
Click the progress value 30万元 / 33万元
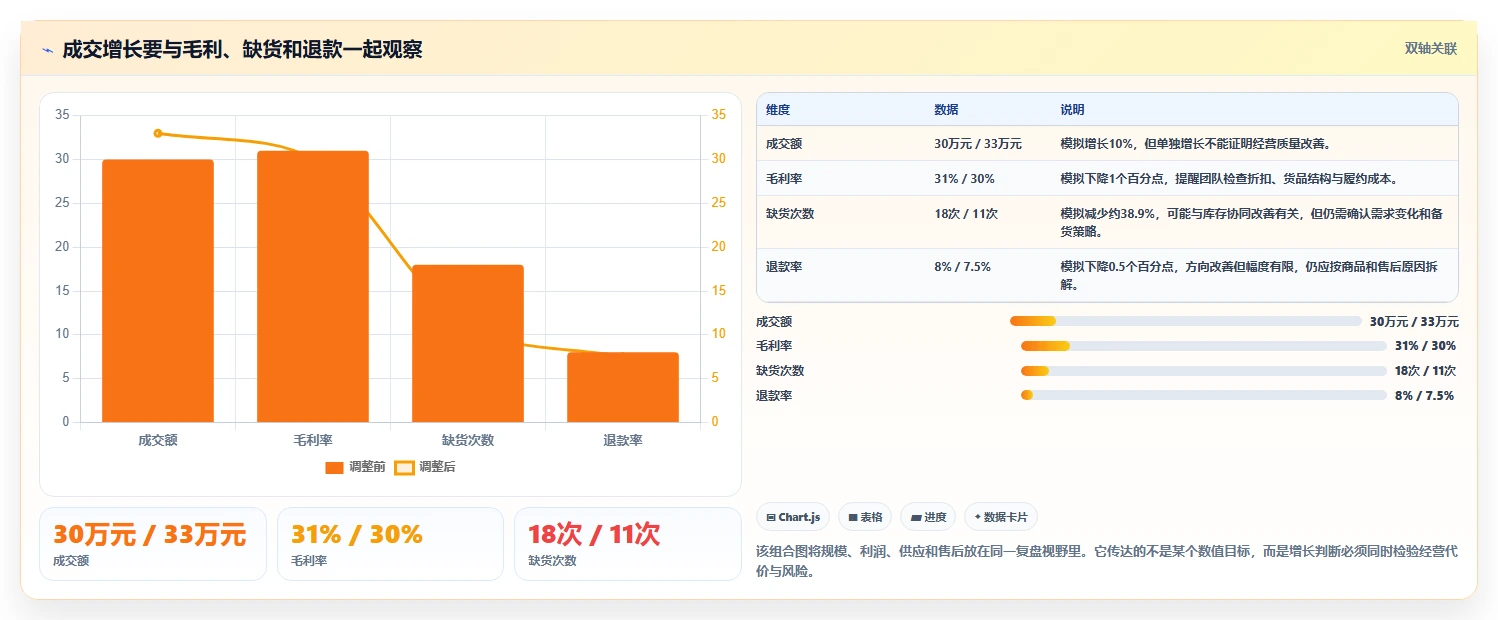pyautogui.click(x=1414, y=322)
